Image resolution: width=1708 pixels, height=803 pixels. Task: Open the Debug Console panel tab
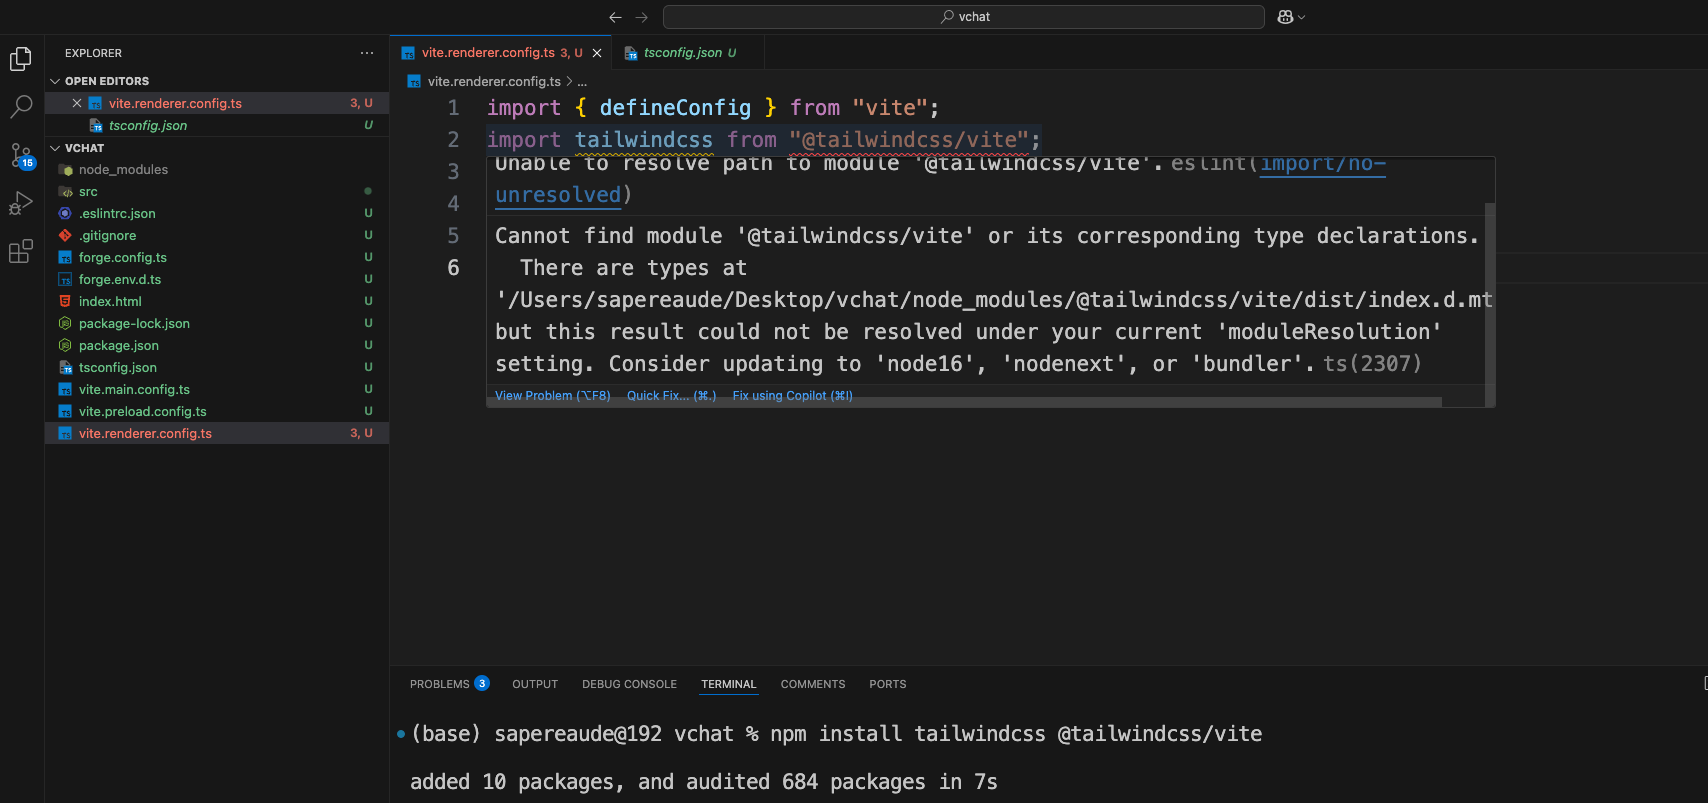pyautogui.click(x=629, y=684)
